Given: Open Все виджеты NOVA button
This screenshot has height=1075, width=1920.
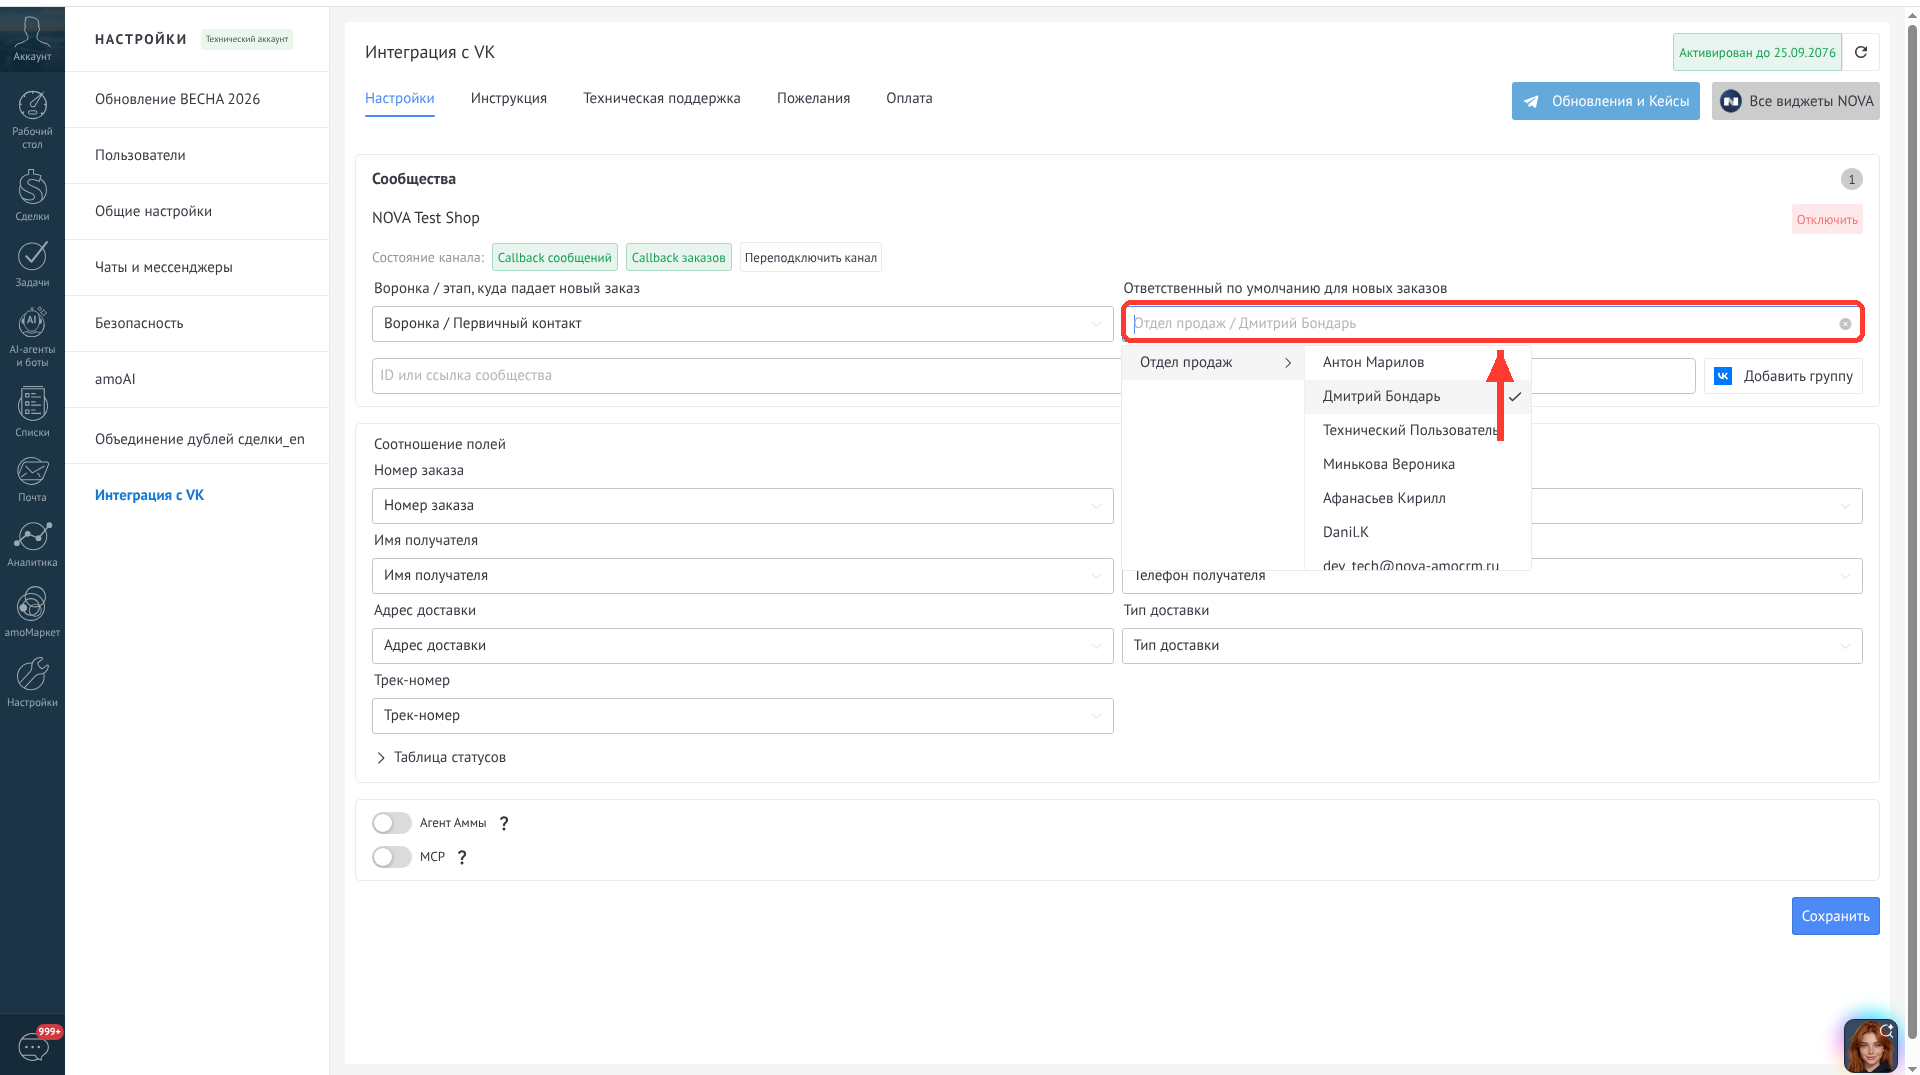Looking at the screenshot, I should tap(1796, 101).
